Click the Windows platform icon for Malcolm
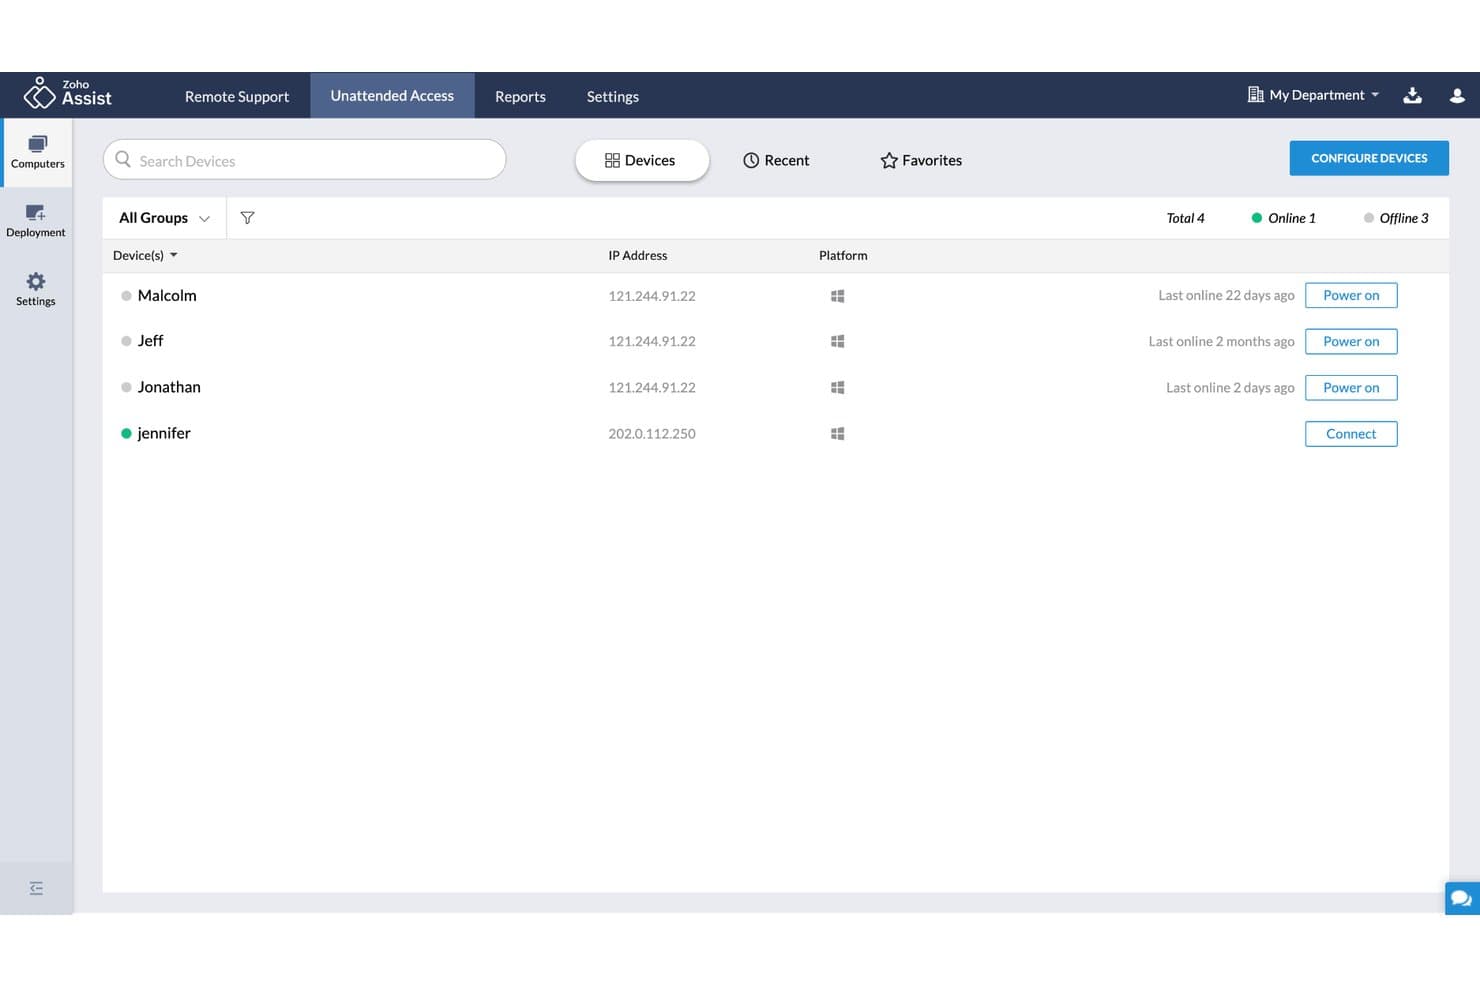1480x987 pixels. tap(838, 296)
